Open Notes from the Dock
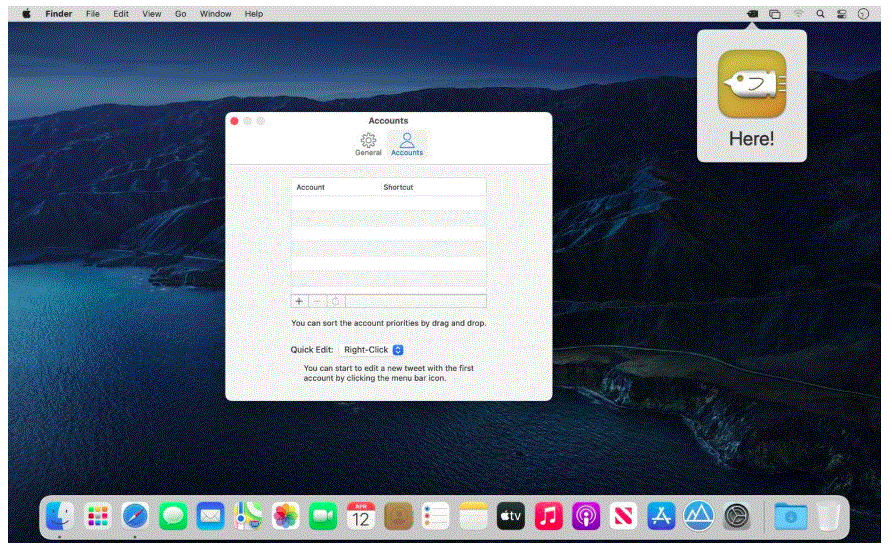 click(x=473, y=517)
